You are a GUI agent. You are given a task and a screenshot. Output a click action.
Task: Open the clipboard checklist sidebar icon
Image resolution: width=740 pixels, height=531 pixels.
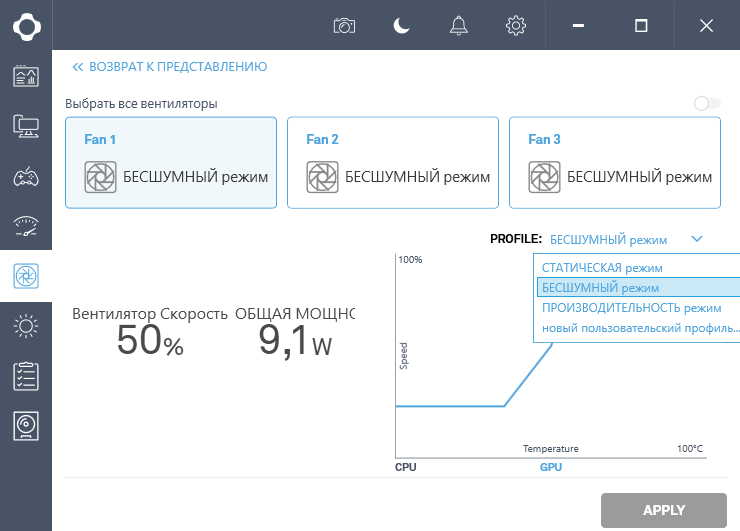click(26, 376)
